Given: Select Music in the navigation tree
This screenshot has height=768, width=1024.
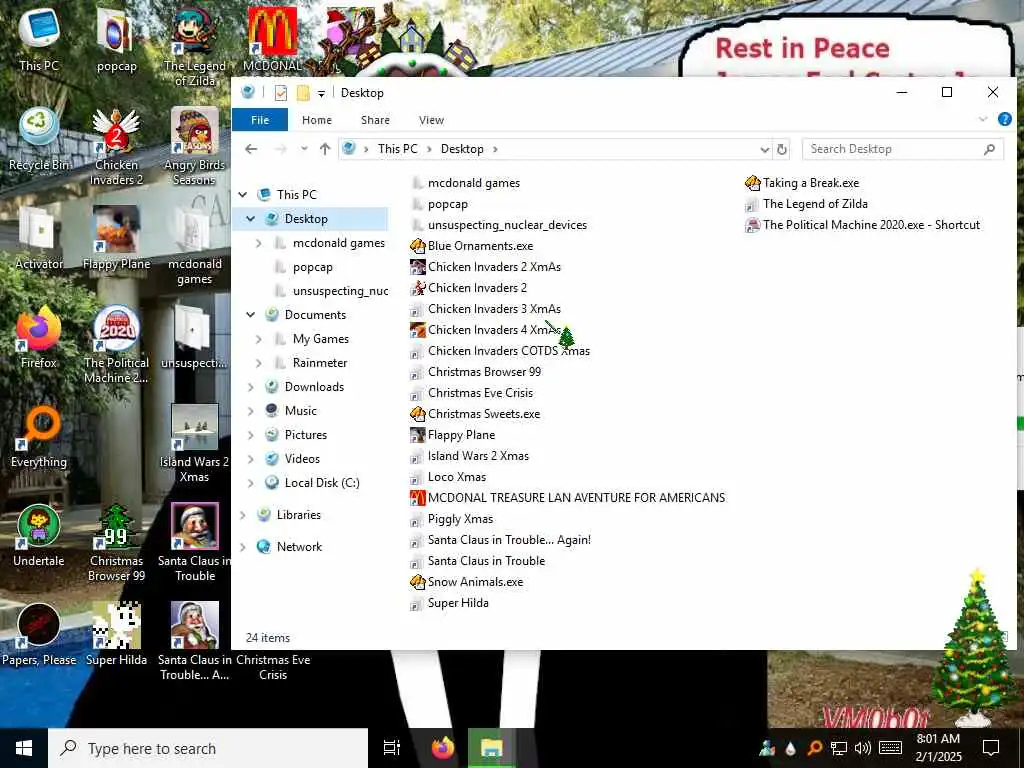Looking at the screenshot, I should [300, 411].
